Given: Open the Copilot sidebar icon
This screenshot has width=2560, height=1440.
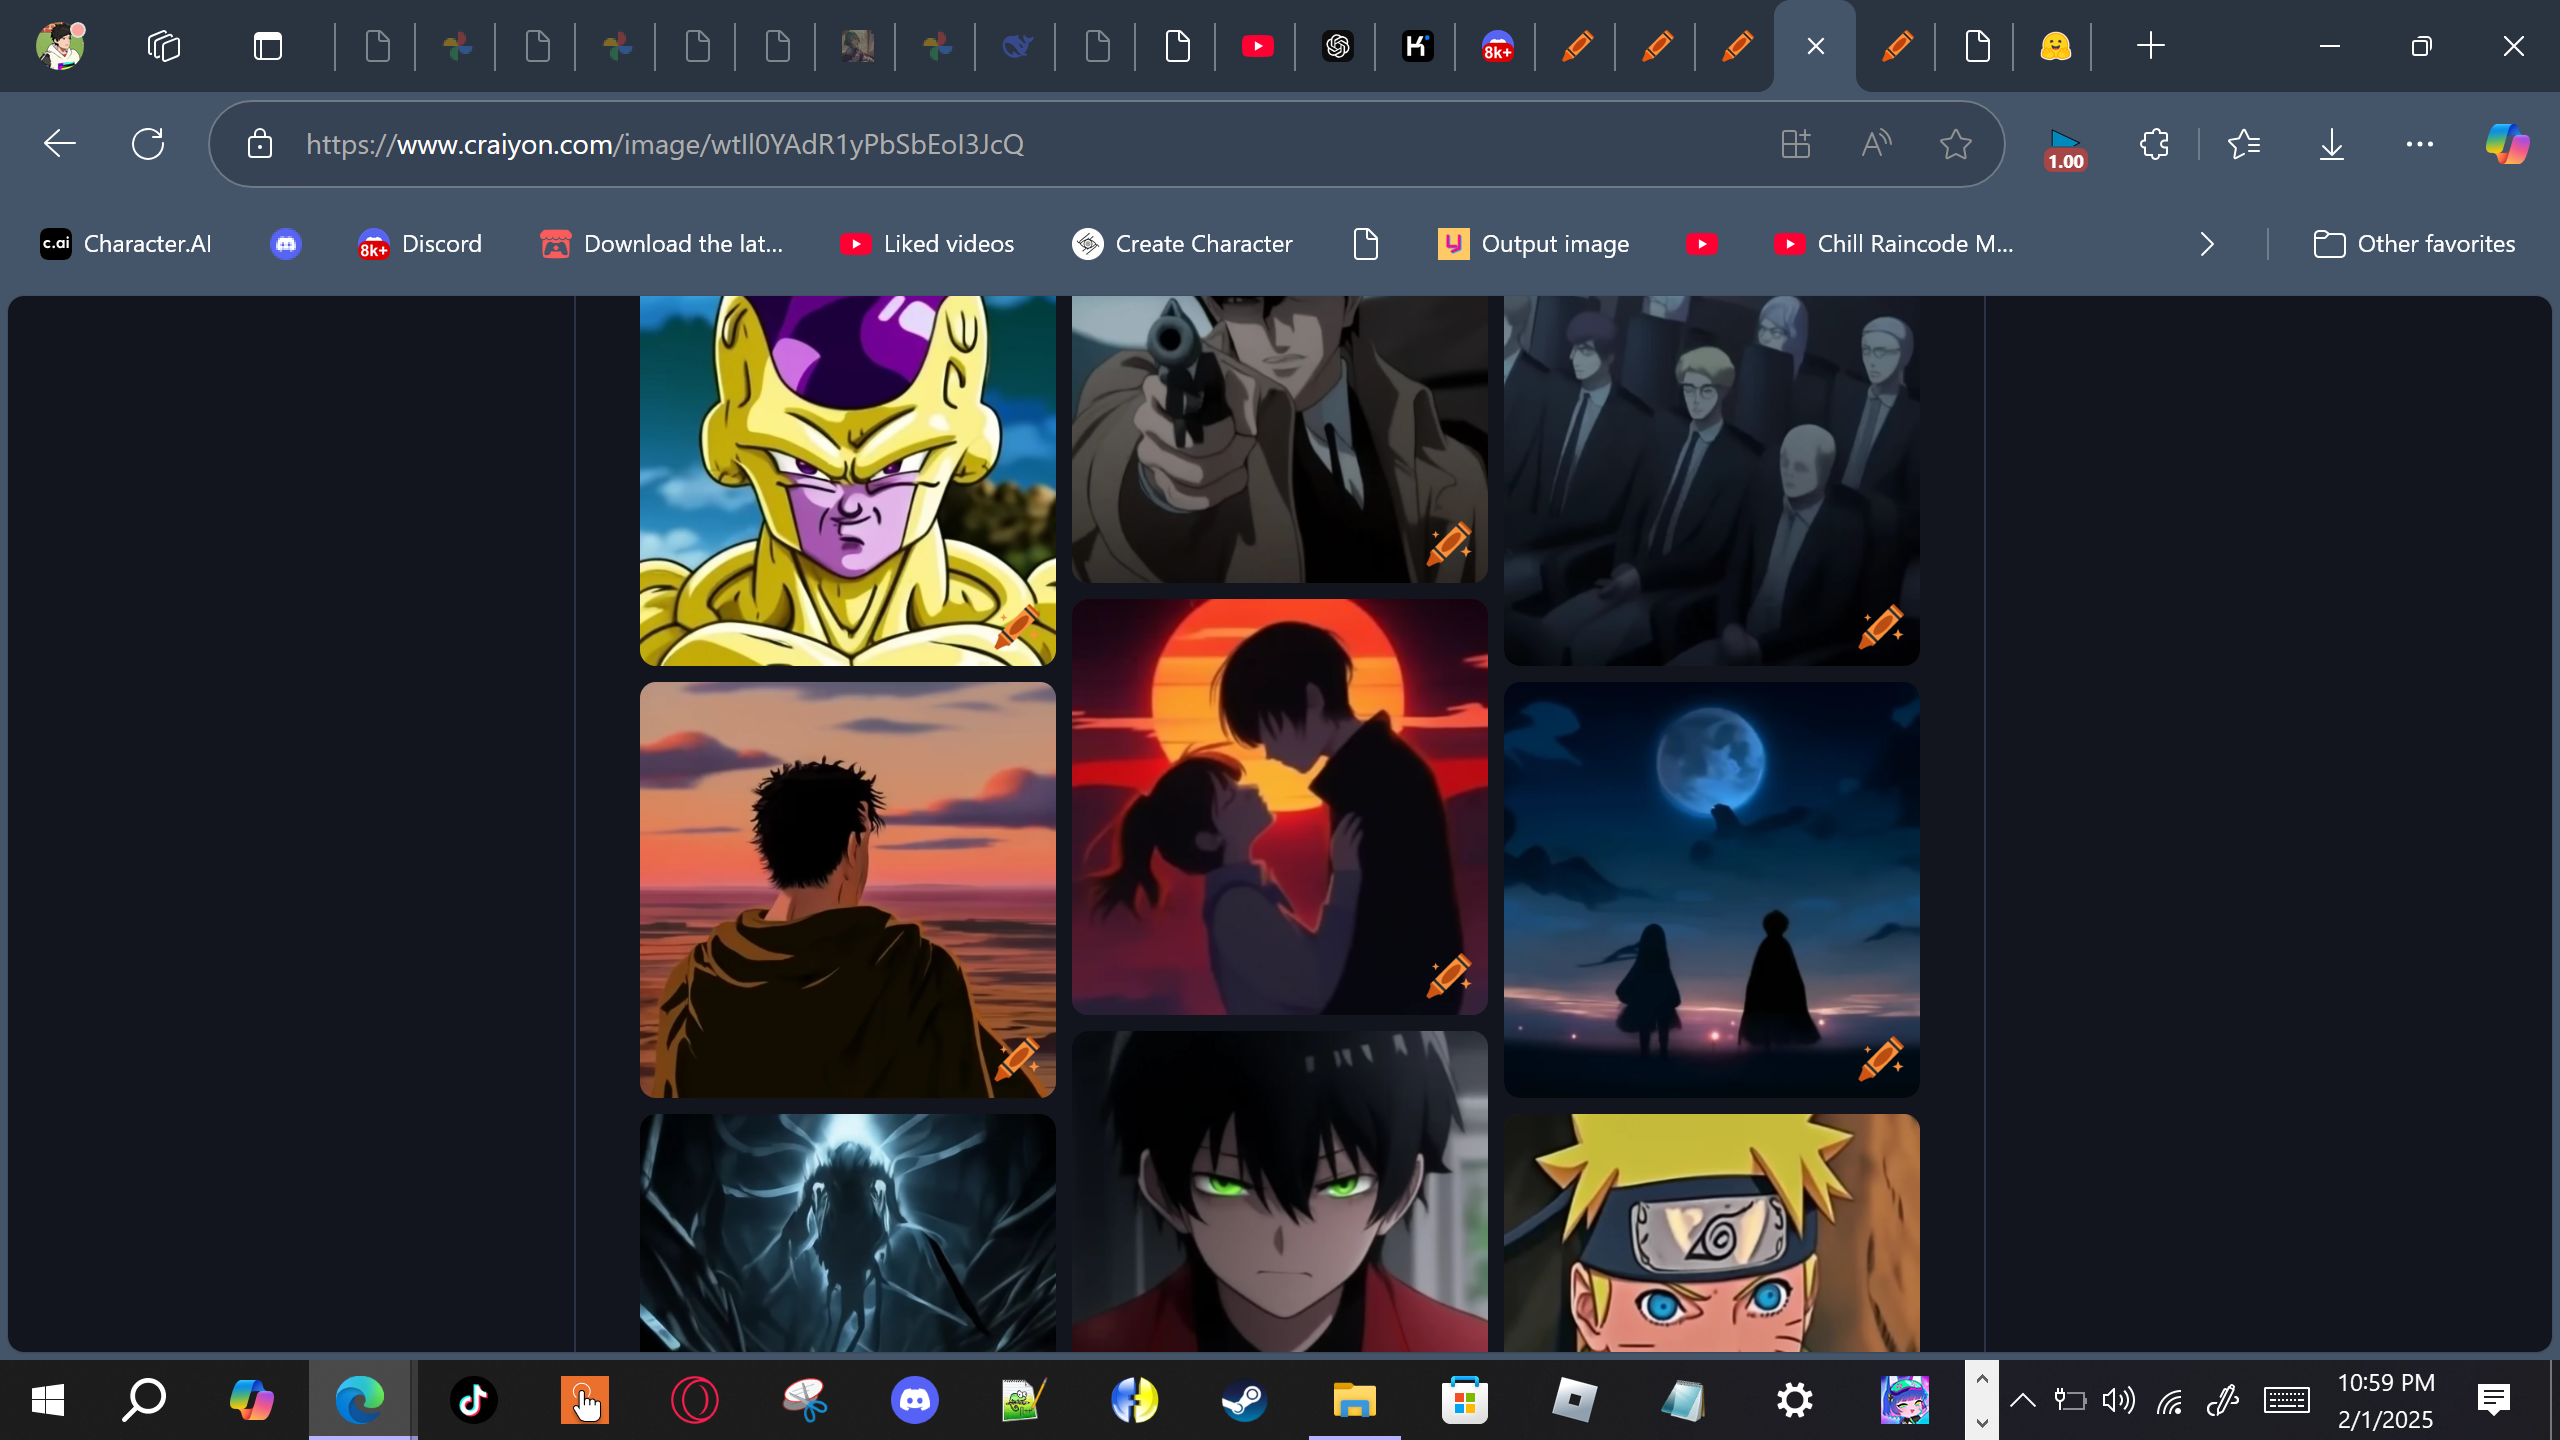Looking at the screenshot, I should [2506, 144].
